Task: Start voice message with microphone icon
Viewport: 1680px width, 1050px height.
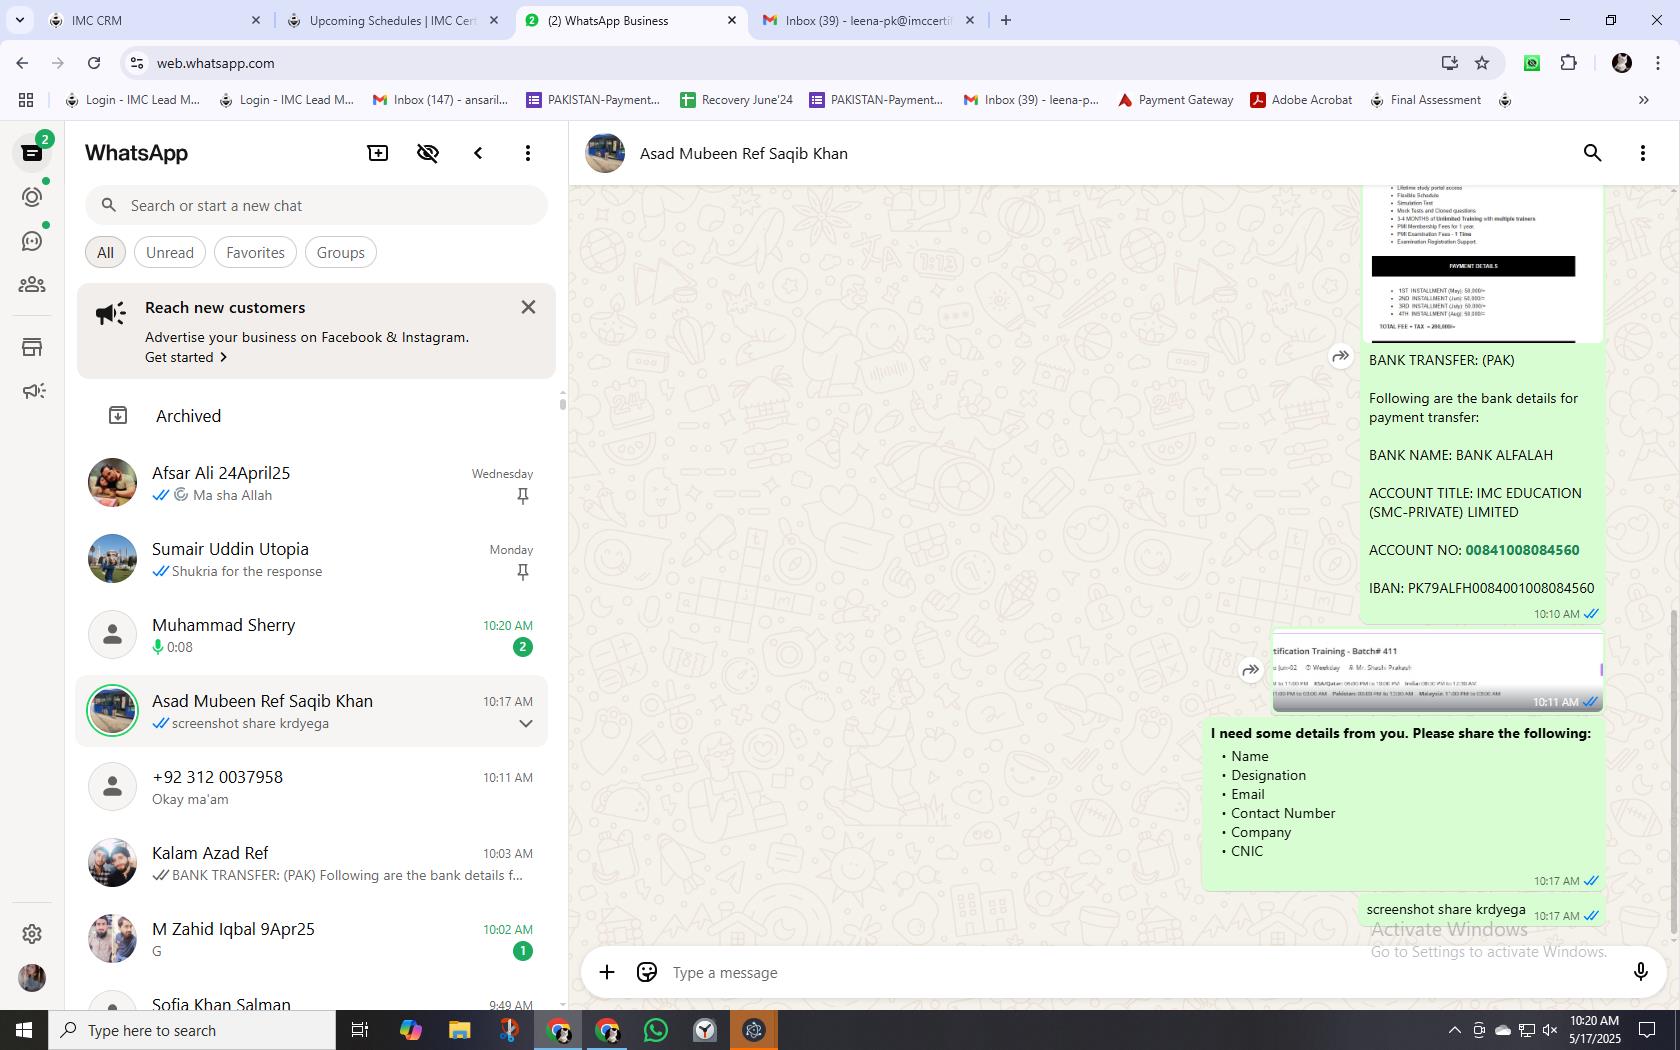Action: [1640, 972]
